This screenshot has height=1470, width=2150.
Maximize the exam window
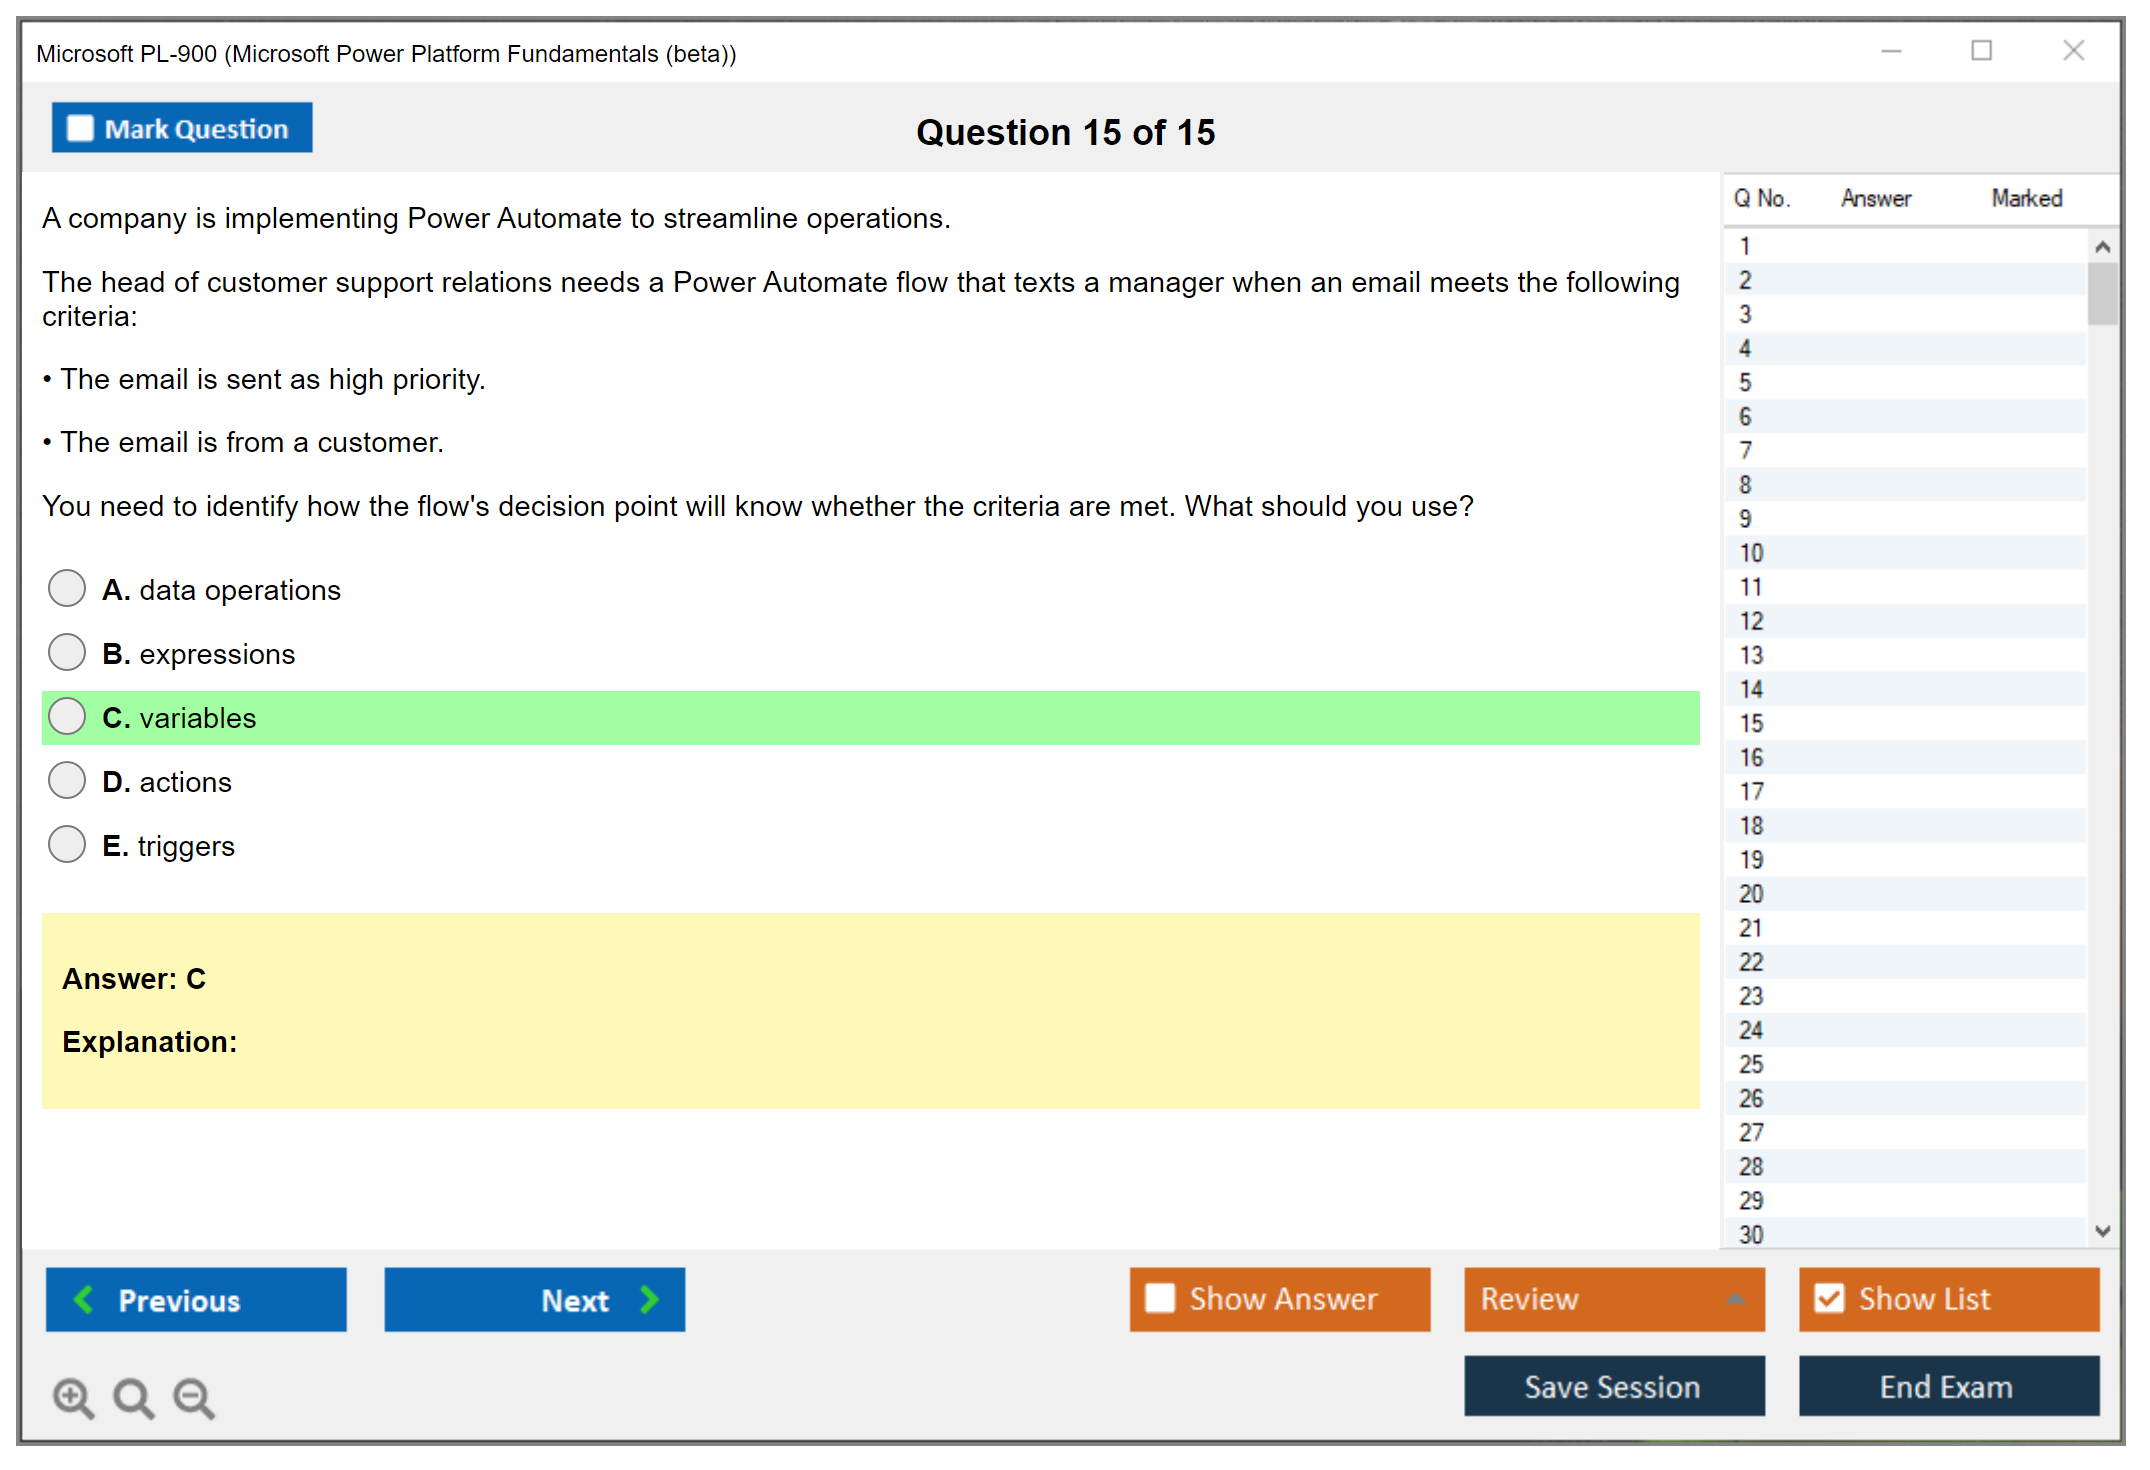[1981, 51]
